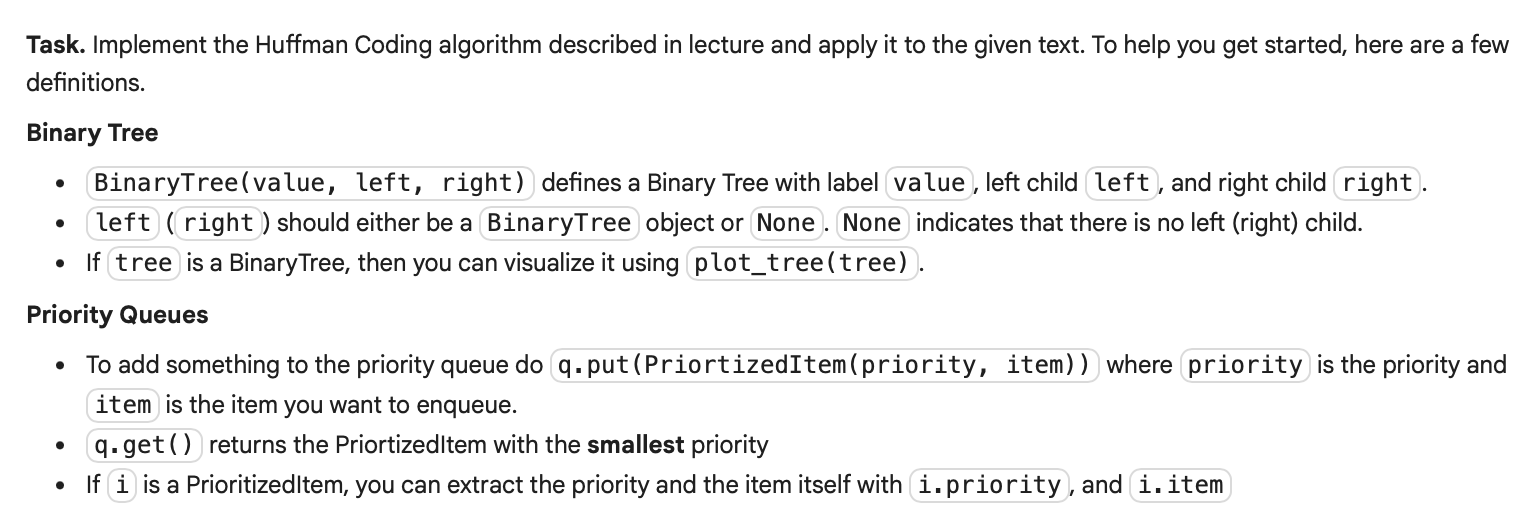Click the "right" code word after "right child"
The image size is (1540, 526).
pos(1377,183)
